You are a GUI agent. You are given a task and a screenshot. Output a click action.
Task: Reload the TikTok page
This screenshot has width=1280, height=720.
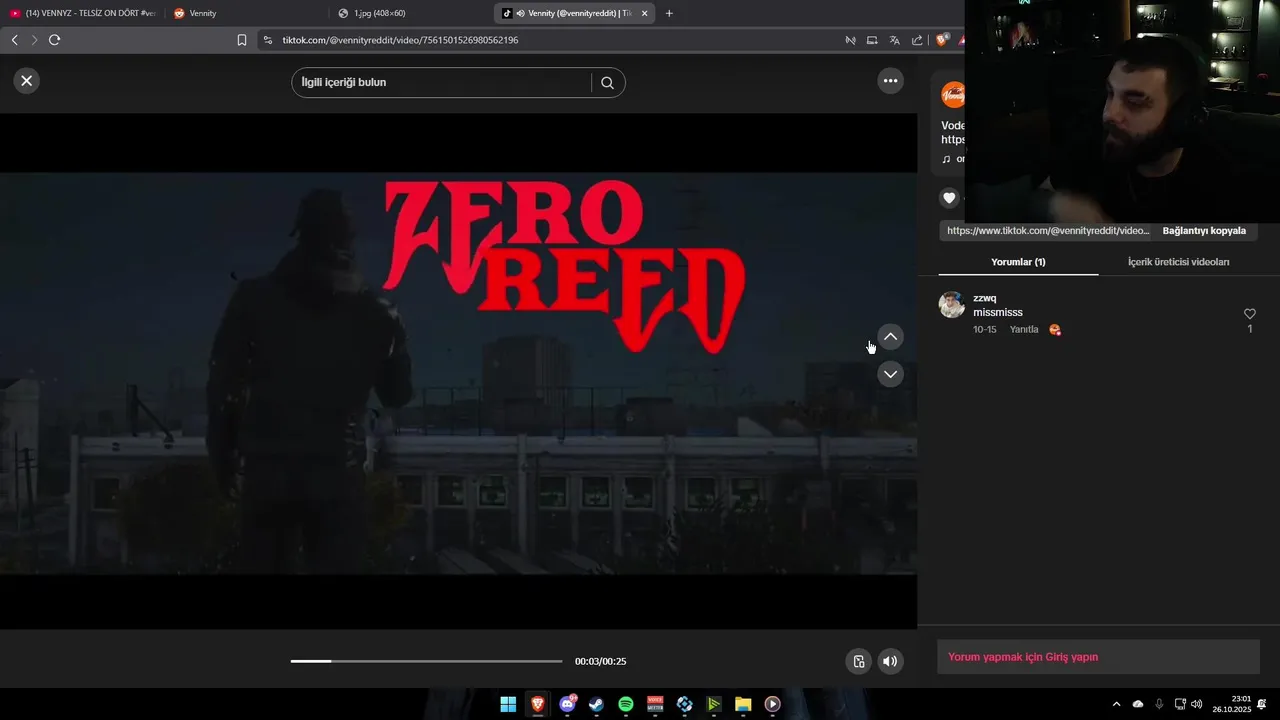pos(54,40)
